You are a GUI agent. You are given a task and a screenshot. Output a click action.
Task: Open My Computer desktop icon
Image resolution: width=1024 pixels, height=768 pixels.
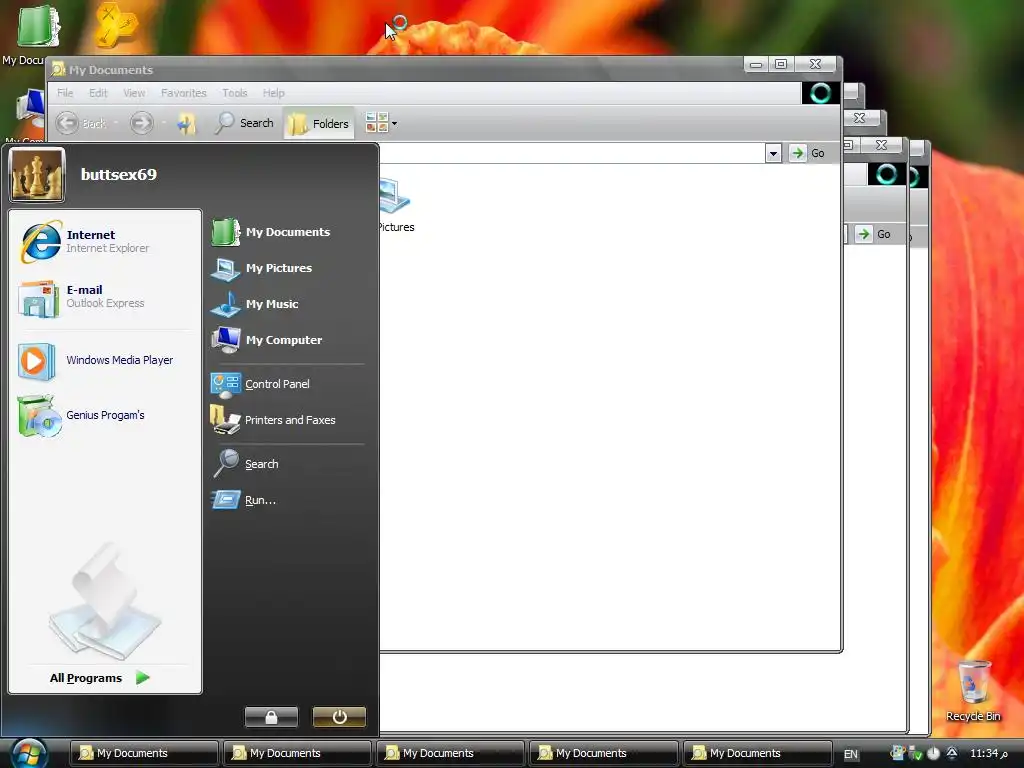pyautogui.click(x=27, y=115)
